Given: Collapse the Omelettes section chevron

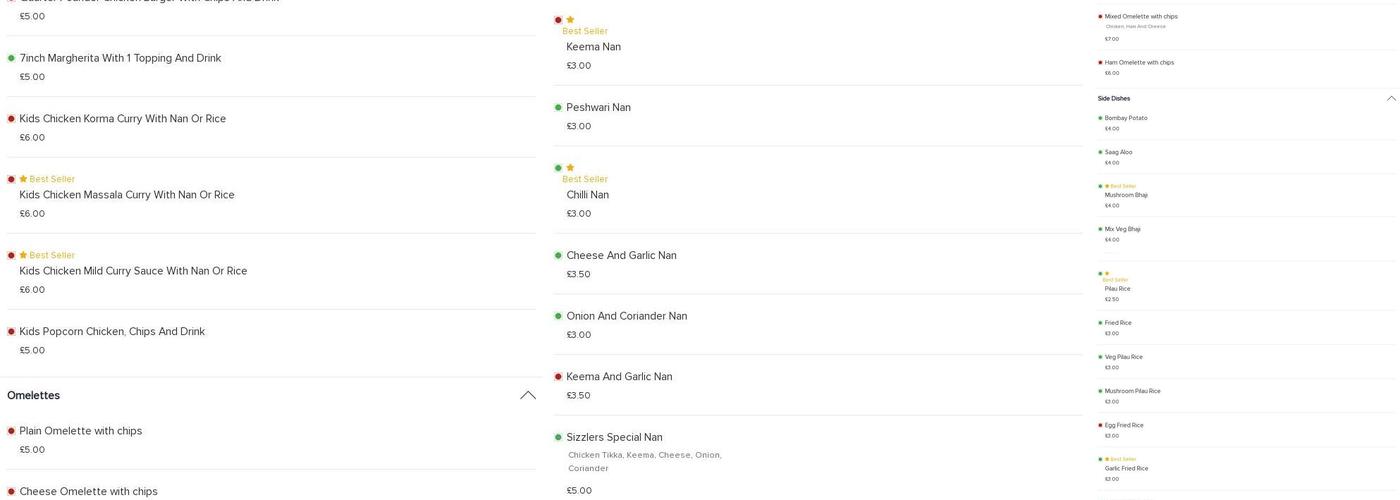Looking at the screenshot, I should click(527, 396).
